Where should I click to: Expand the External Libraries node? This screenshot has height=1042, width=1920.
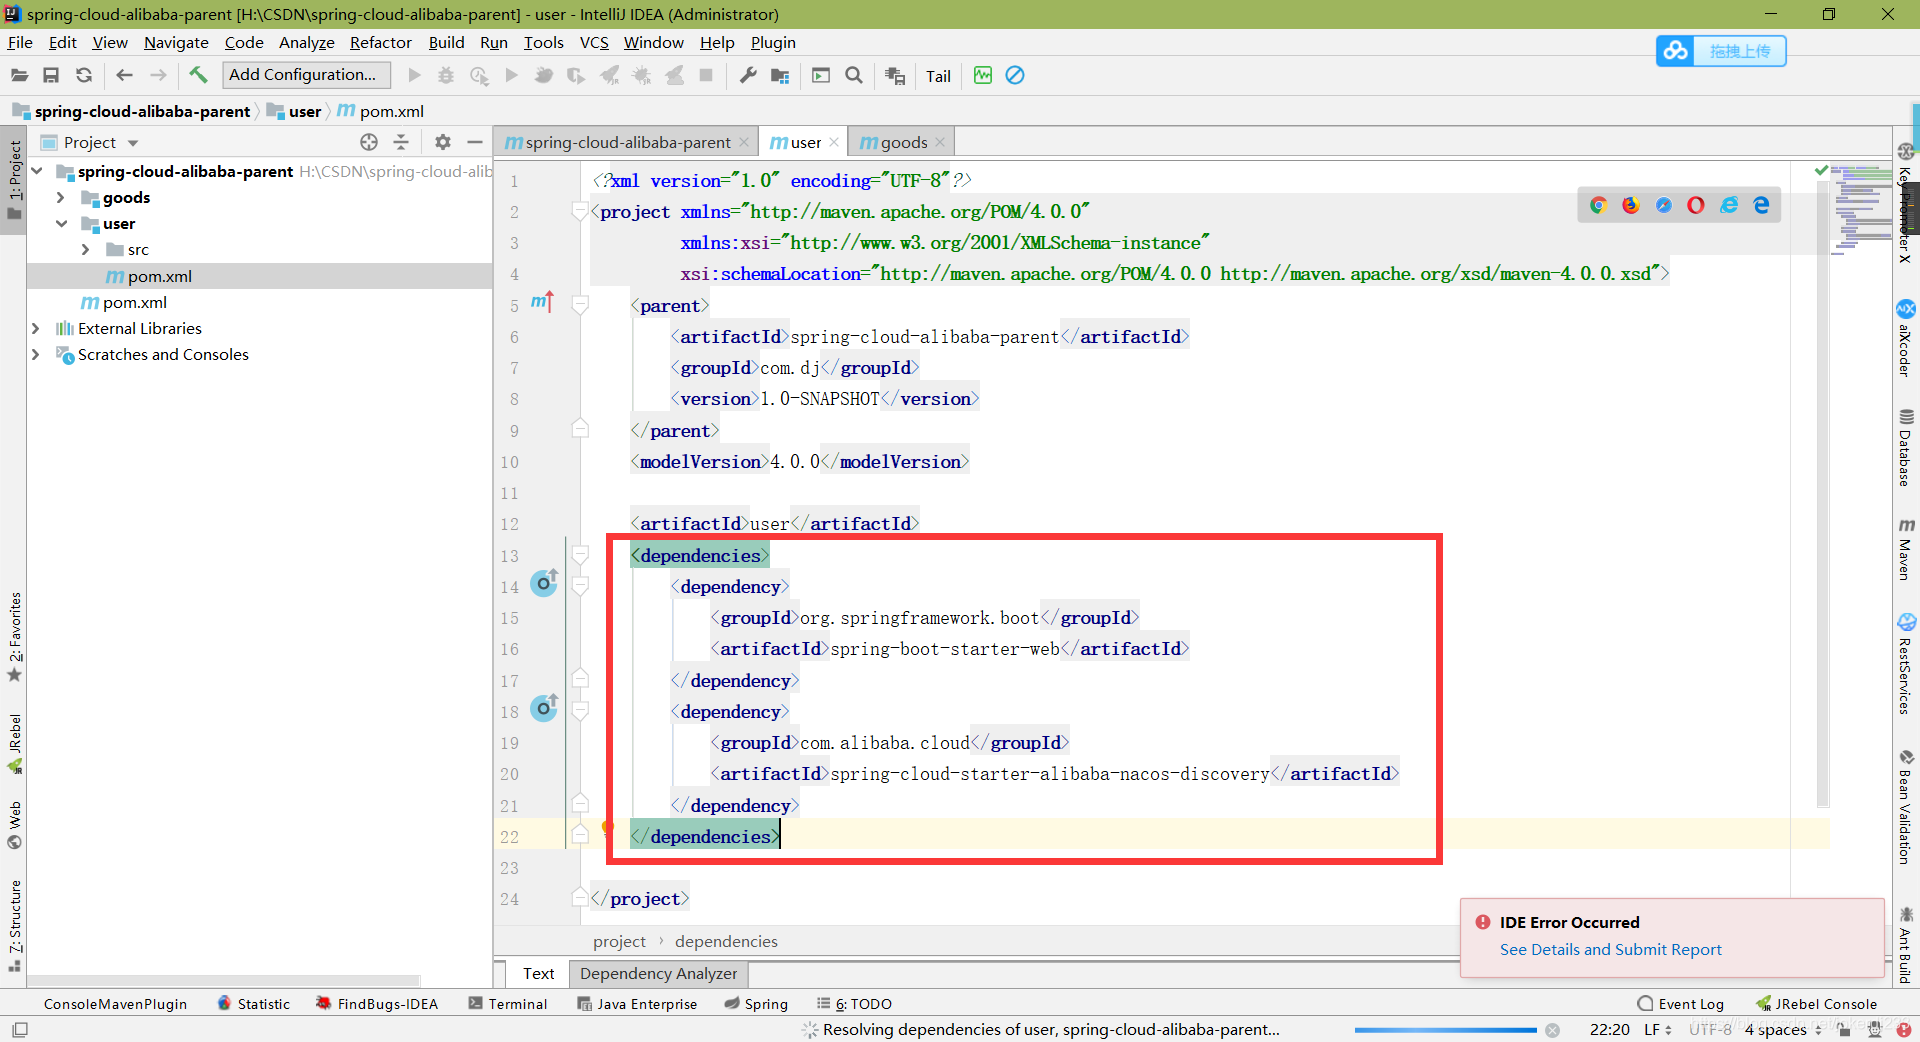click(37, 328)
